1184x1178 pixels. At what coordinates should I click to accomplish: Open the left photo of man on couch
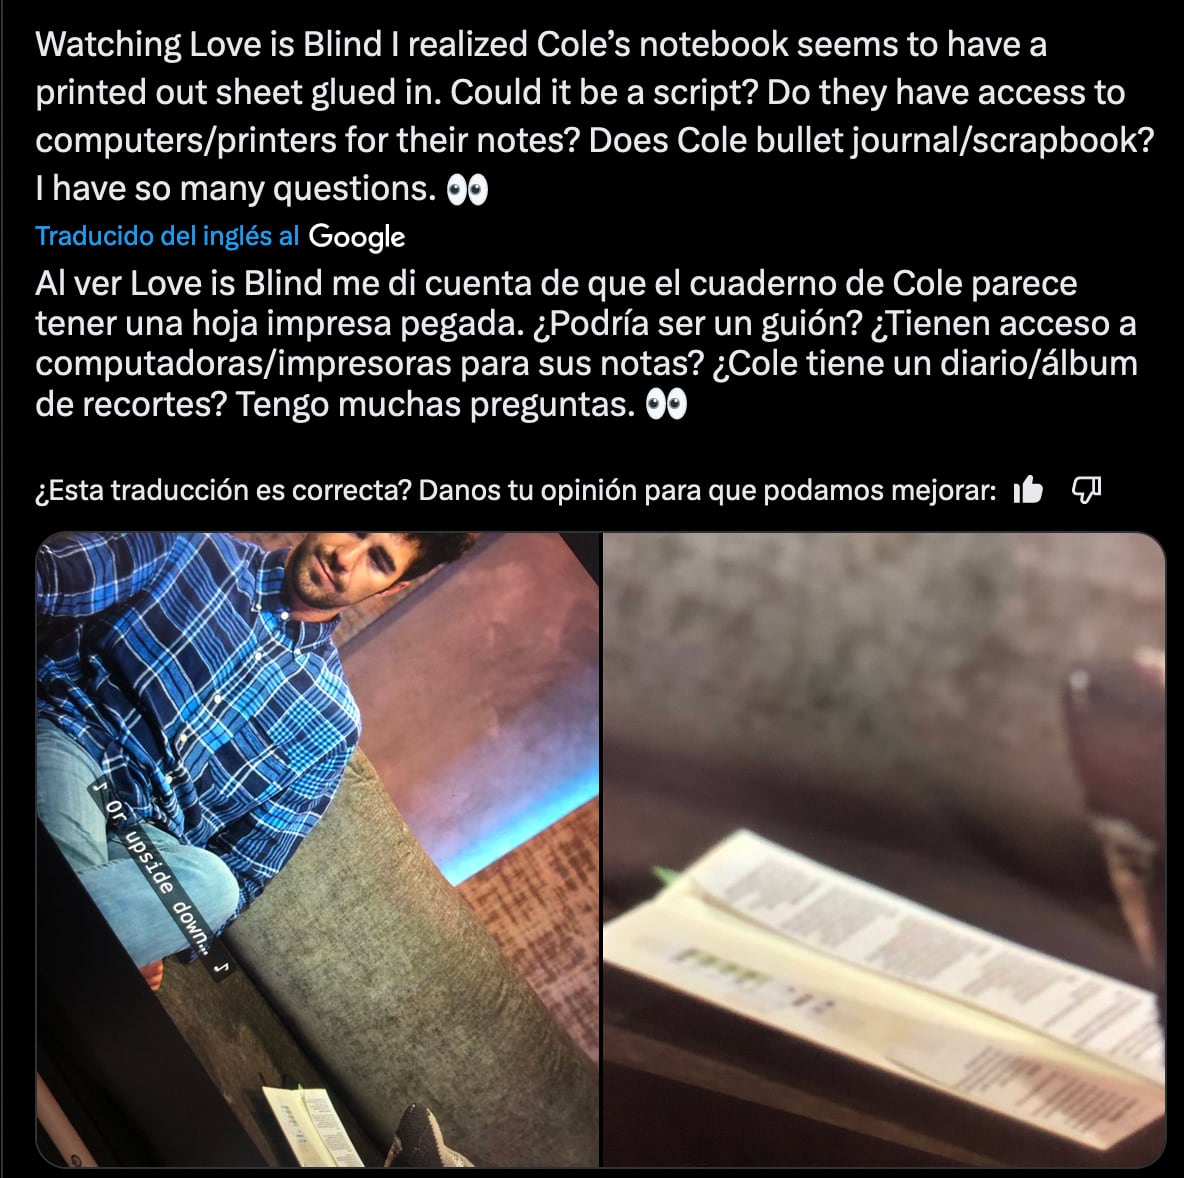pos(318,850)
